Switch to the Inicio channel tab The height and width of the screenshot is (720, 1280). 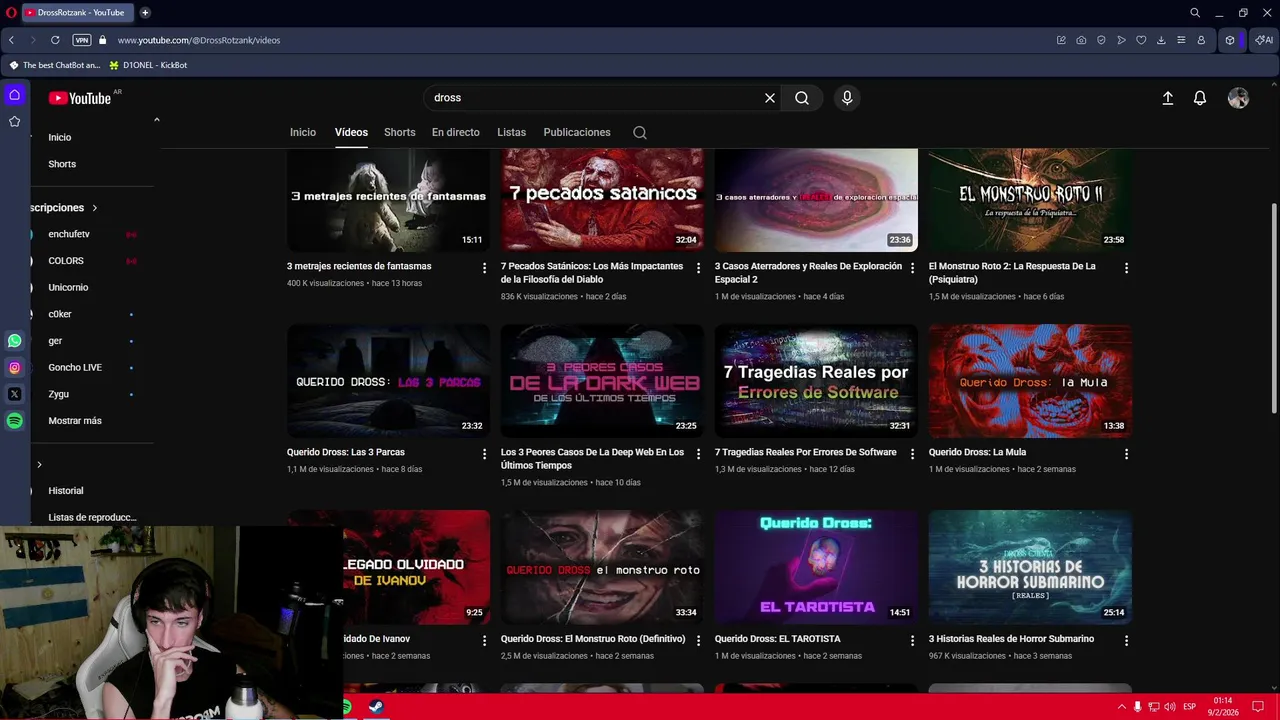point(303,132)
